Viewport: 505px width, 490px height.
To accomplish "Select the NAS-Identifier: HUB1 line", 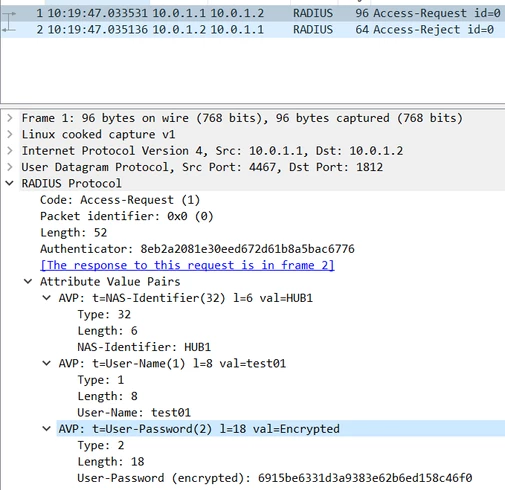I will click(x=144, y=347).
